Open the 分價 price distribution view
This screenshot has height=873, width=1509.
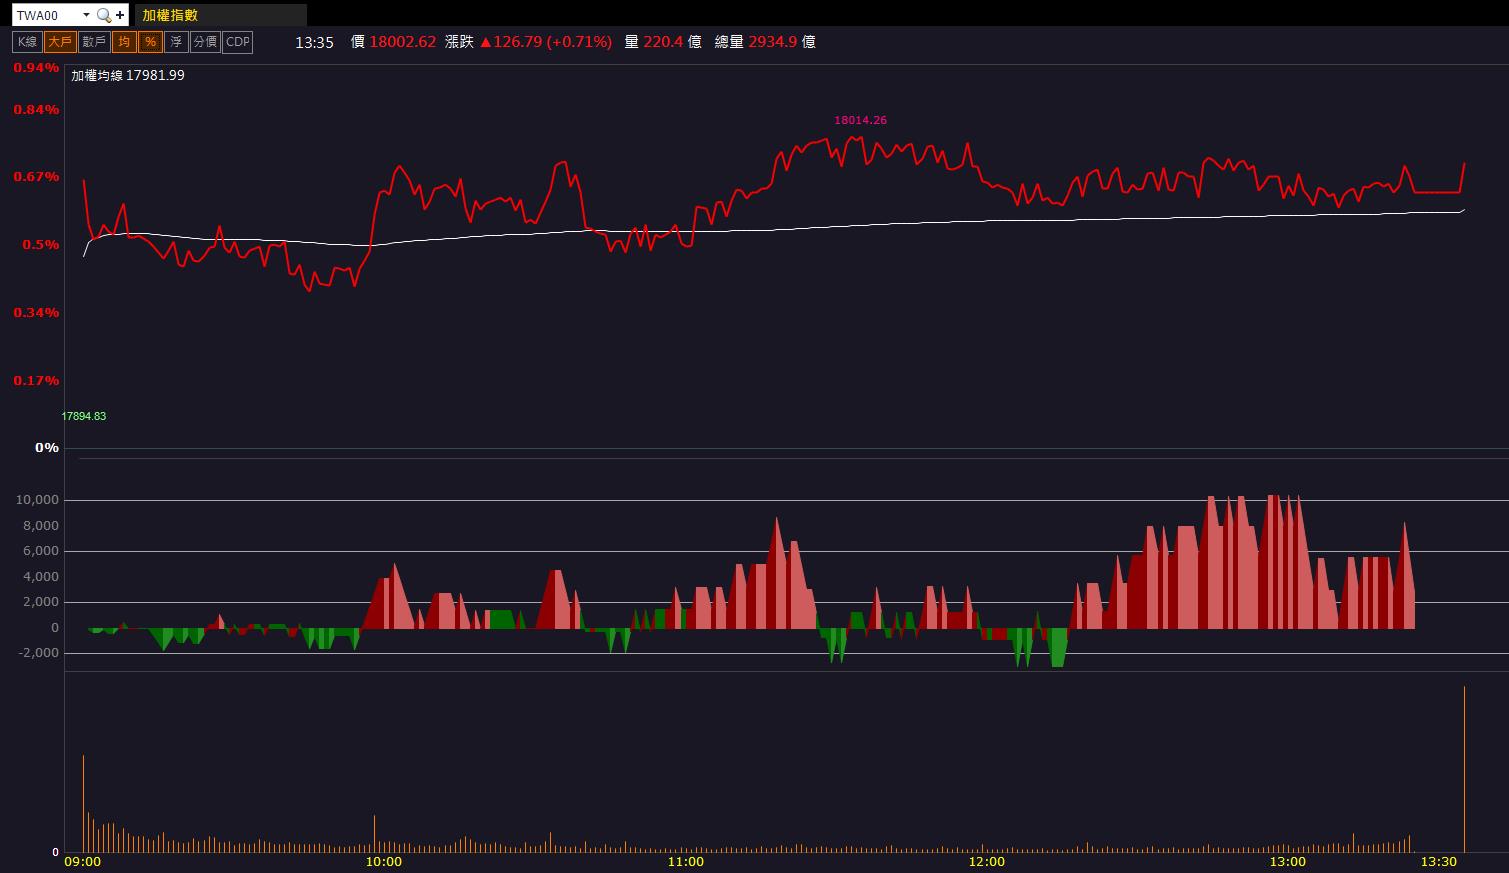pyautogui.click(x=205, y=42)
